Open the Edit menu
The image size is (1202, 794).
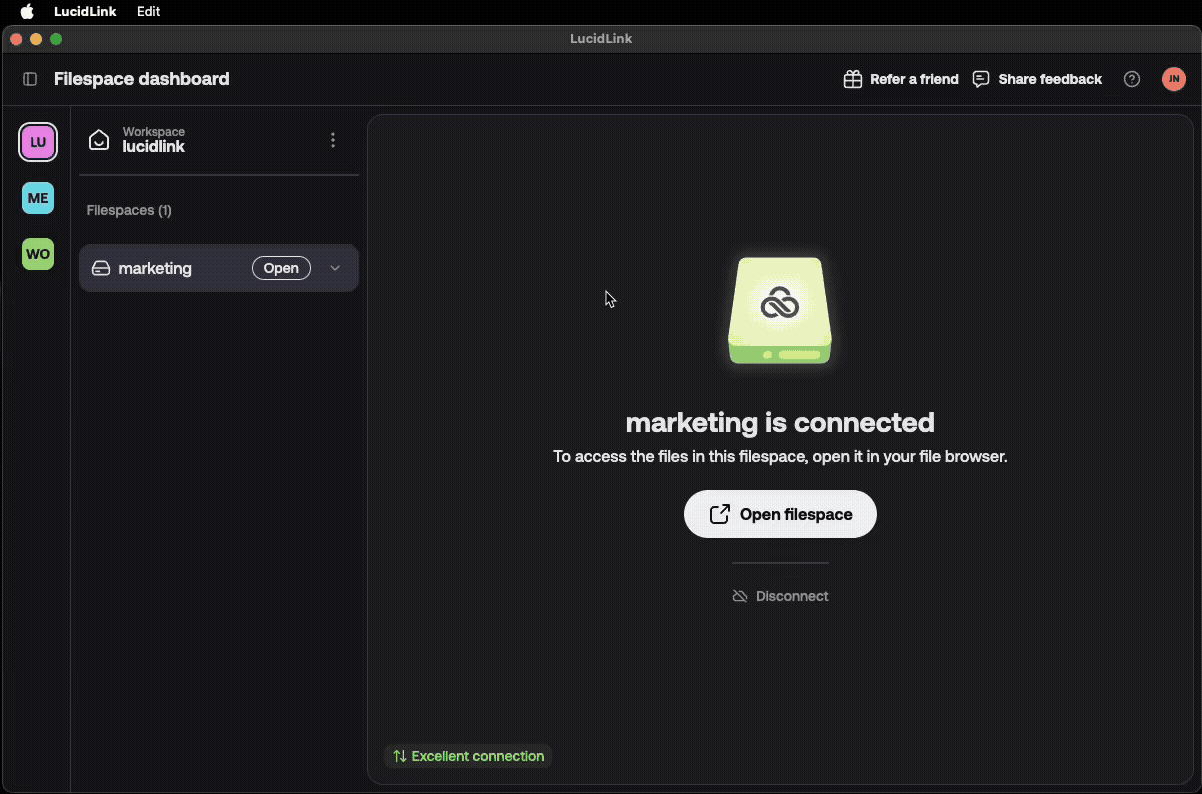[x=148, y=12]
